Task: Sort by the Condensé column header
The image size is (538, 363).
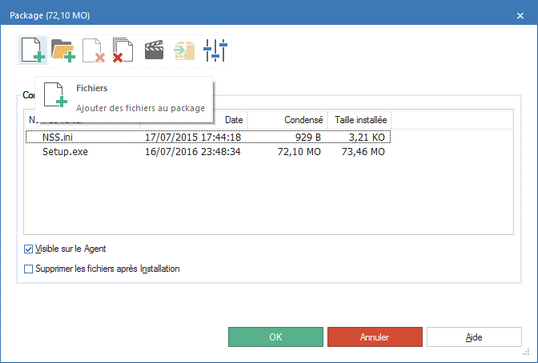Action: tap(288, 120)
